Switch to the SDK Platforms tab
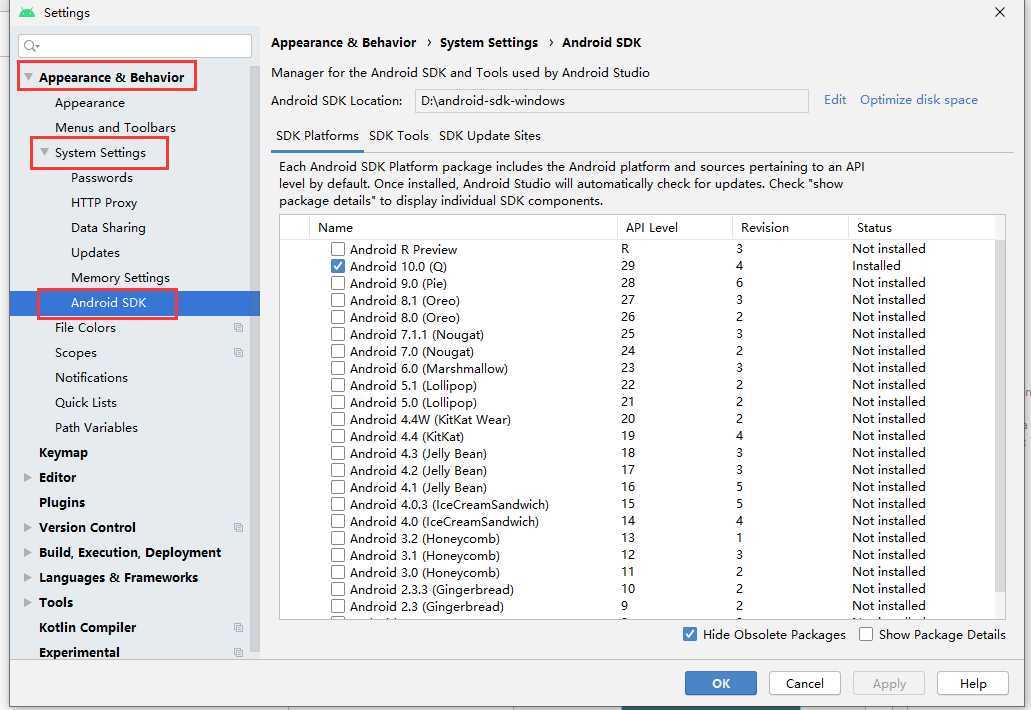This screenshot has height=710, width=1031. [x=317, y=135]
